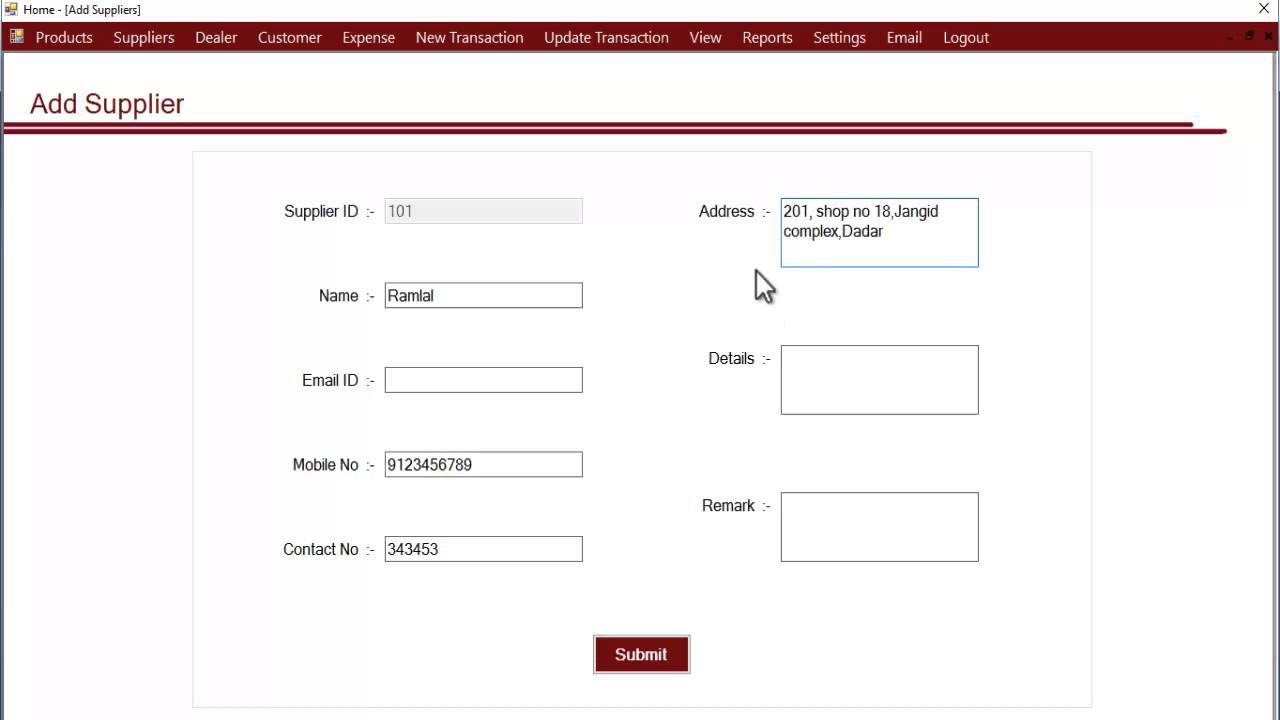Click the Mobile No field

(x=483, y=464)
